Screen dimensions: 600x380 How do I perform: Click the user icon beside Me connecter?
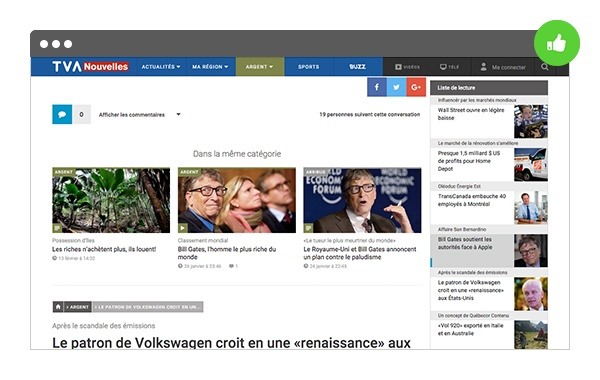[484, 67]
